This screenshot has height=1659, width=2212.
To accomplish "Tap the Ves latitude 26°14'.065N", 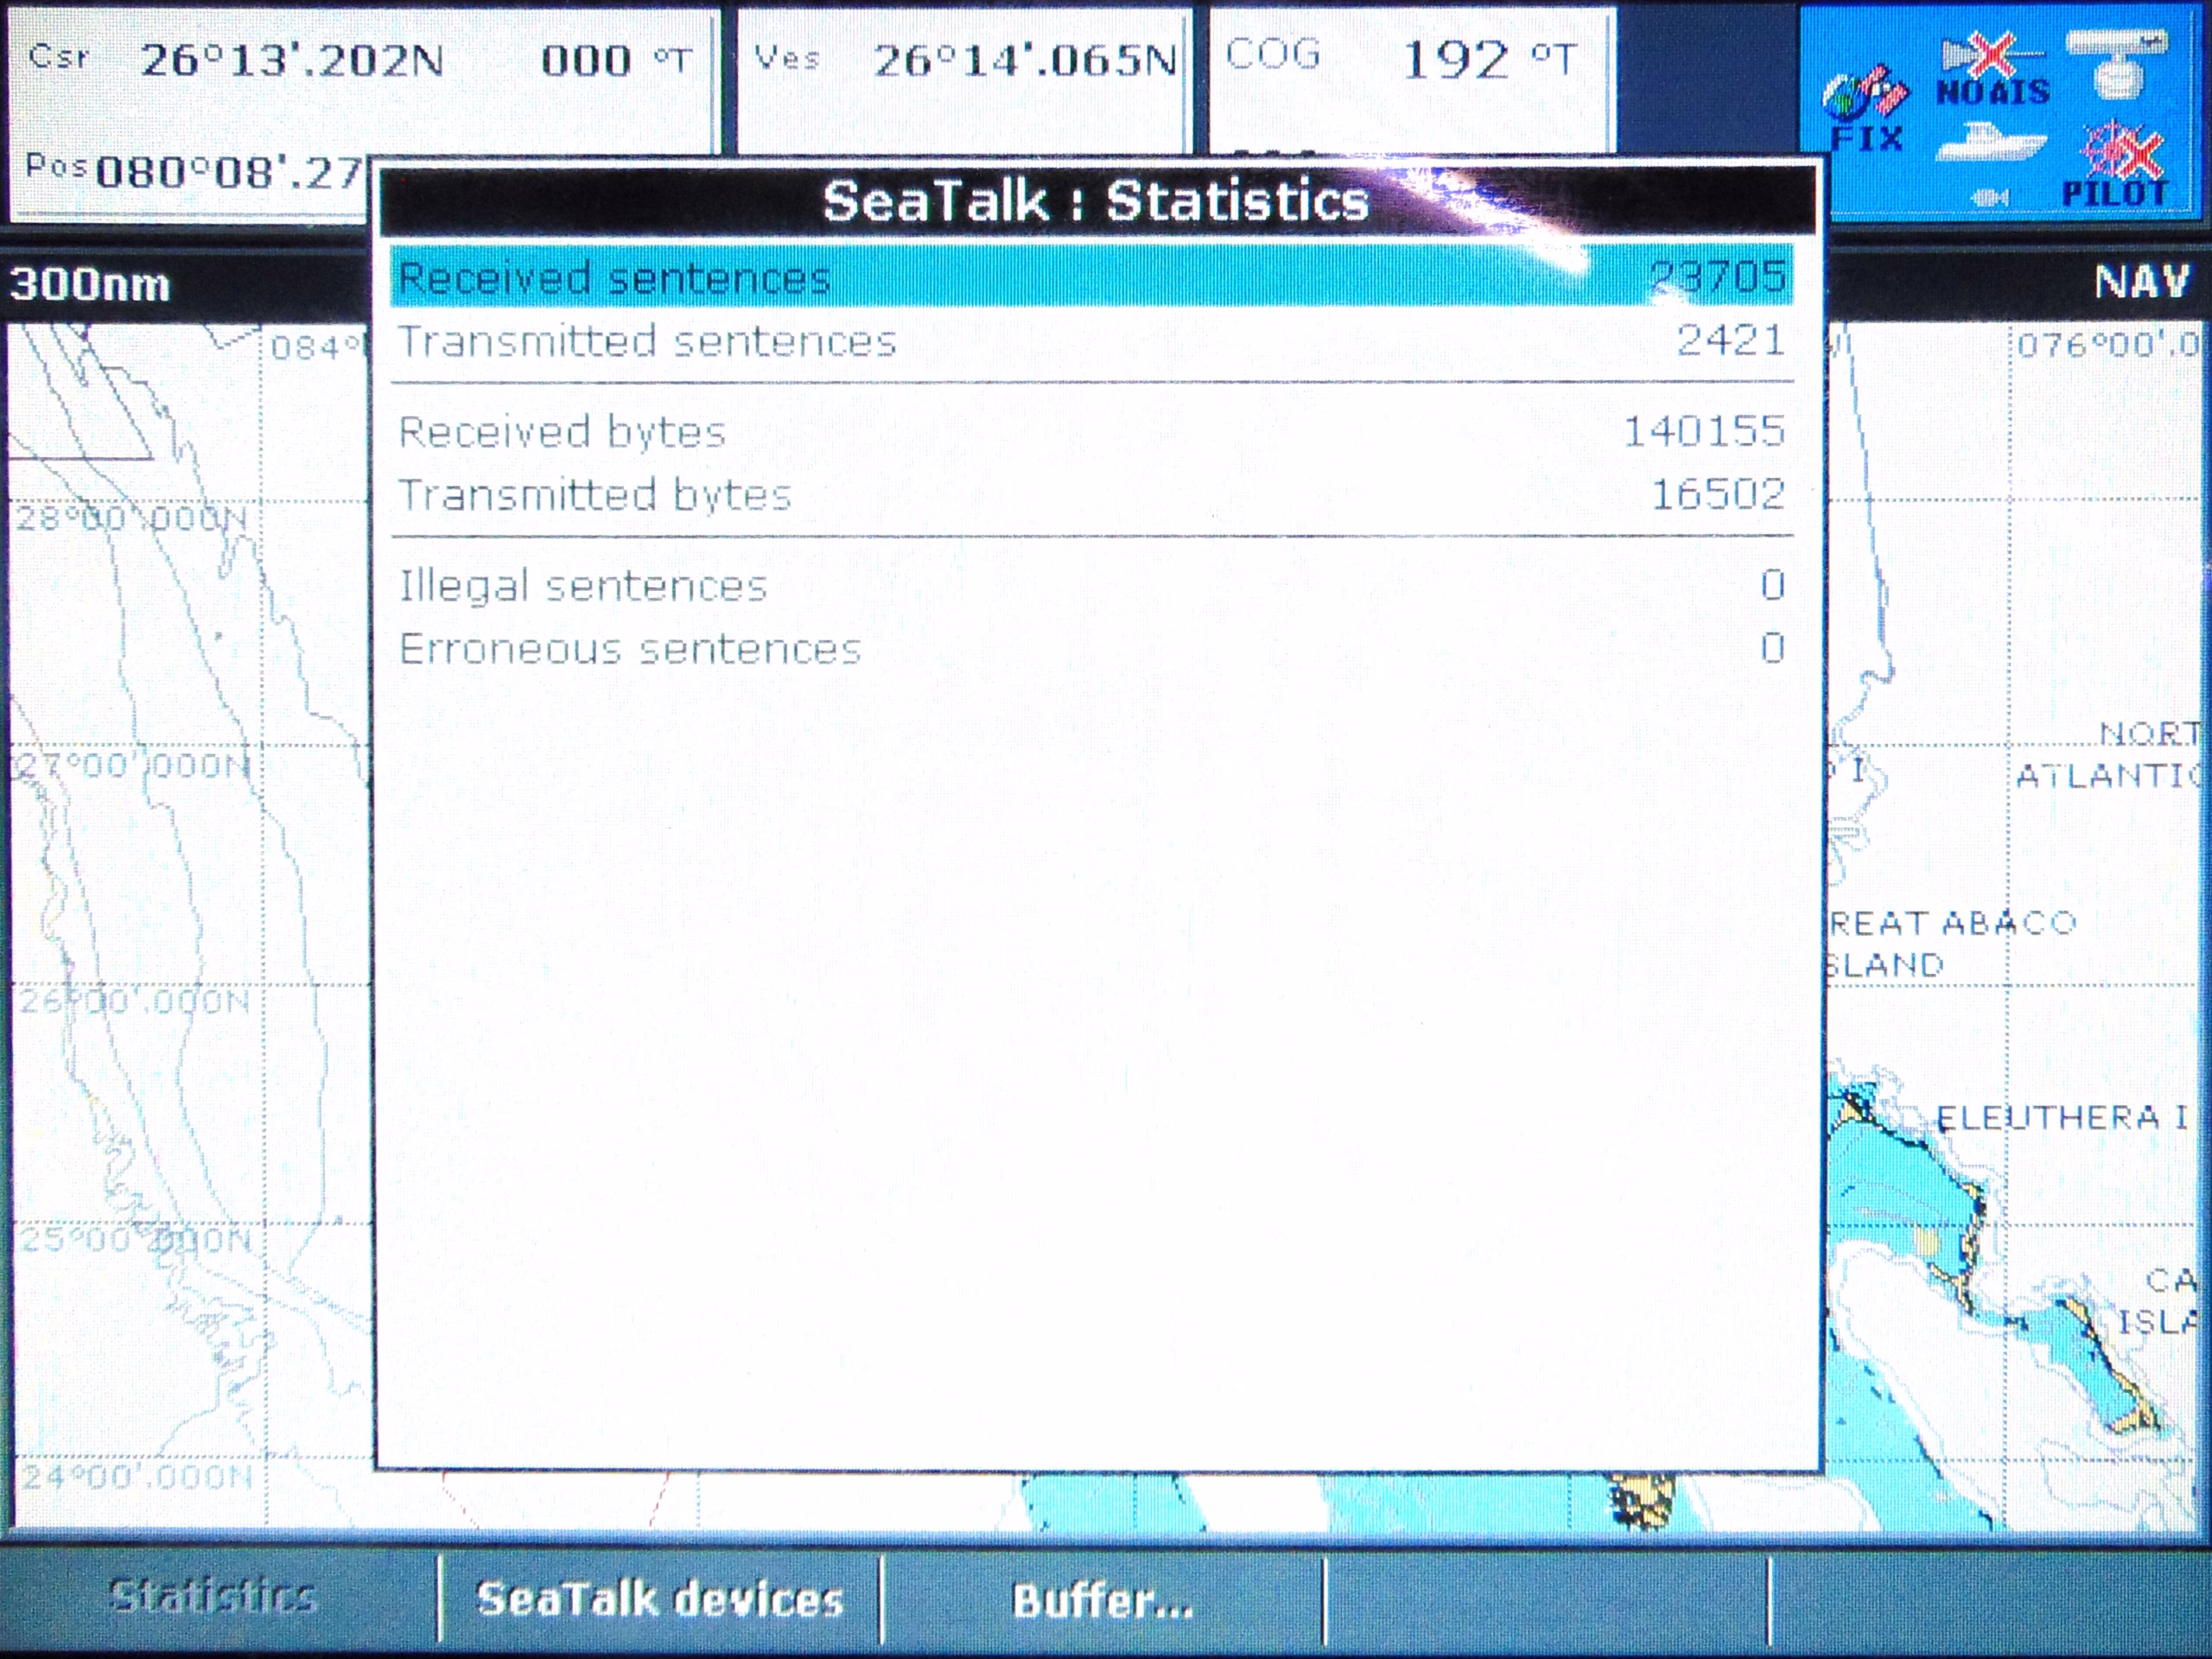I will click(x=1025, y=61).
